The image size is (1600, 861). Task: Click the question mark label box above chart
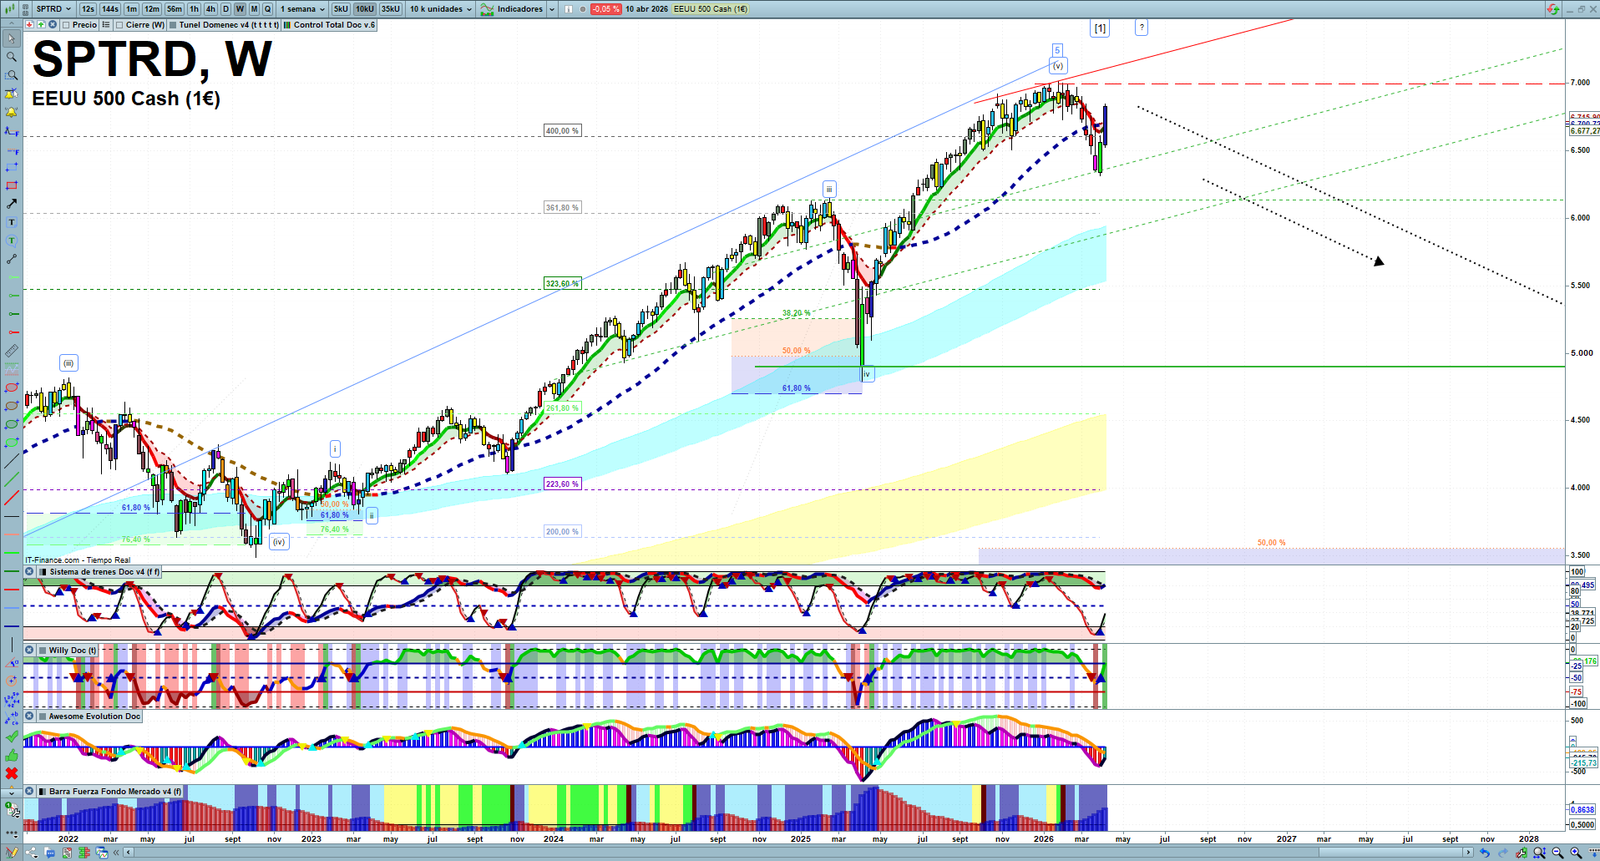tap(1141, 28)
